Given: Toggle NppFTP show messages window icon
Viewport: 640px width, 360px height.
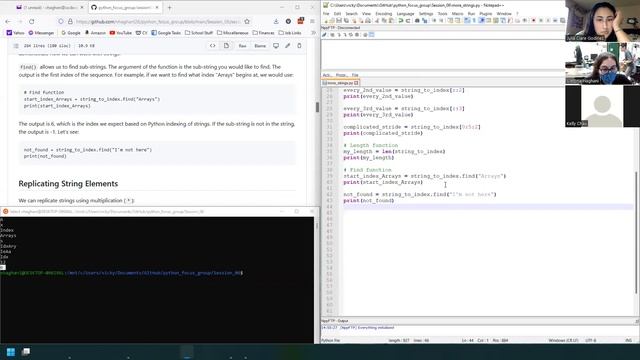Looking at the screenshot, I should [x=371, y=35].
